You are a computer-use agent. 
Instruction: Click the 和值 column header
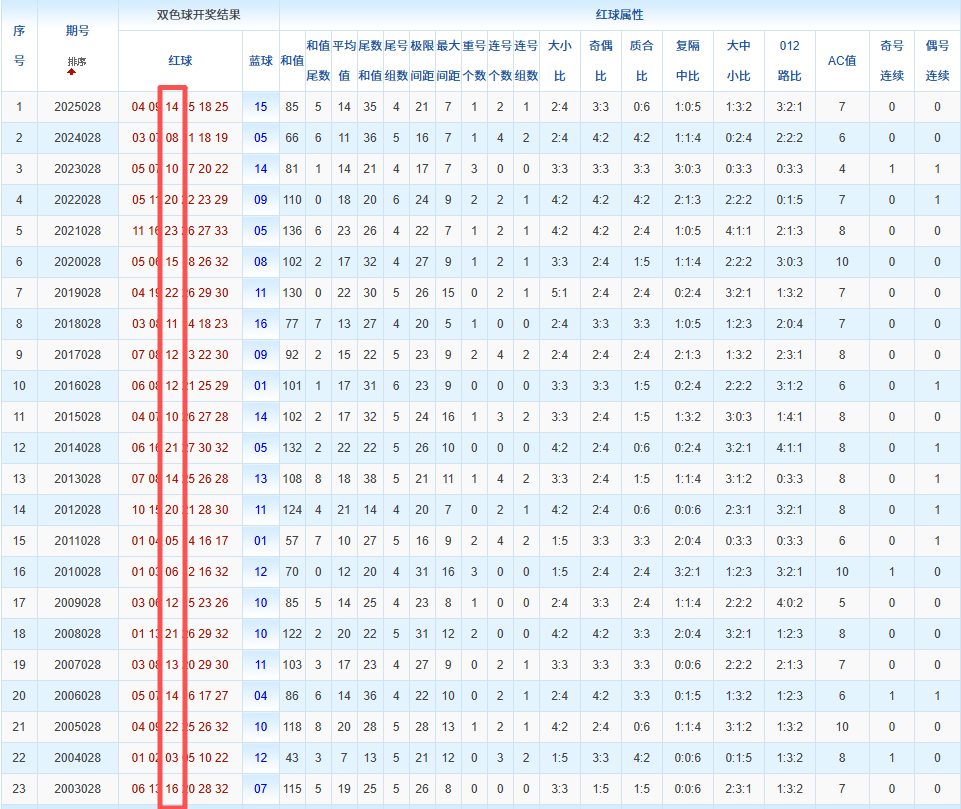coord(292,61)
